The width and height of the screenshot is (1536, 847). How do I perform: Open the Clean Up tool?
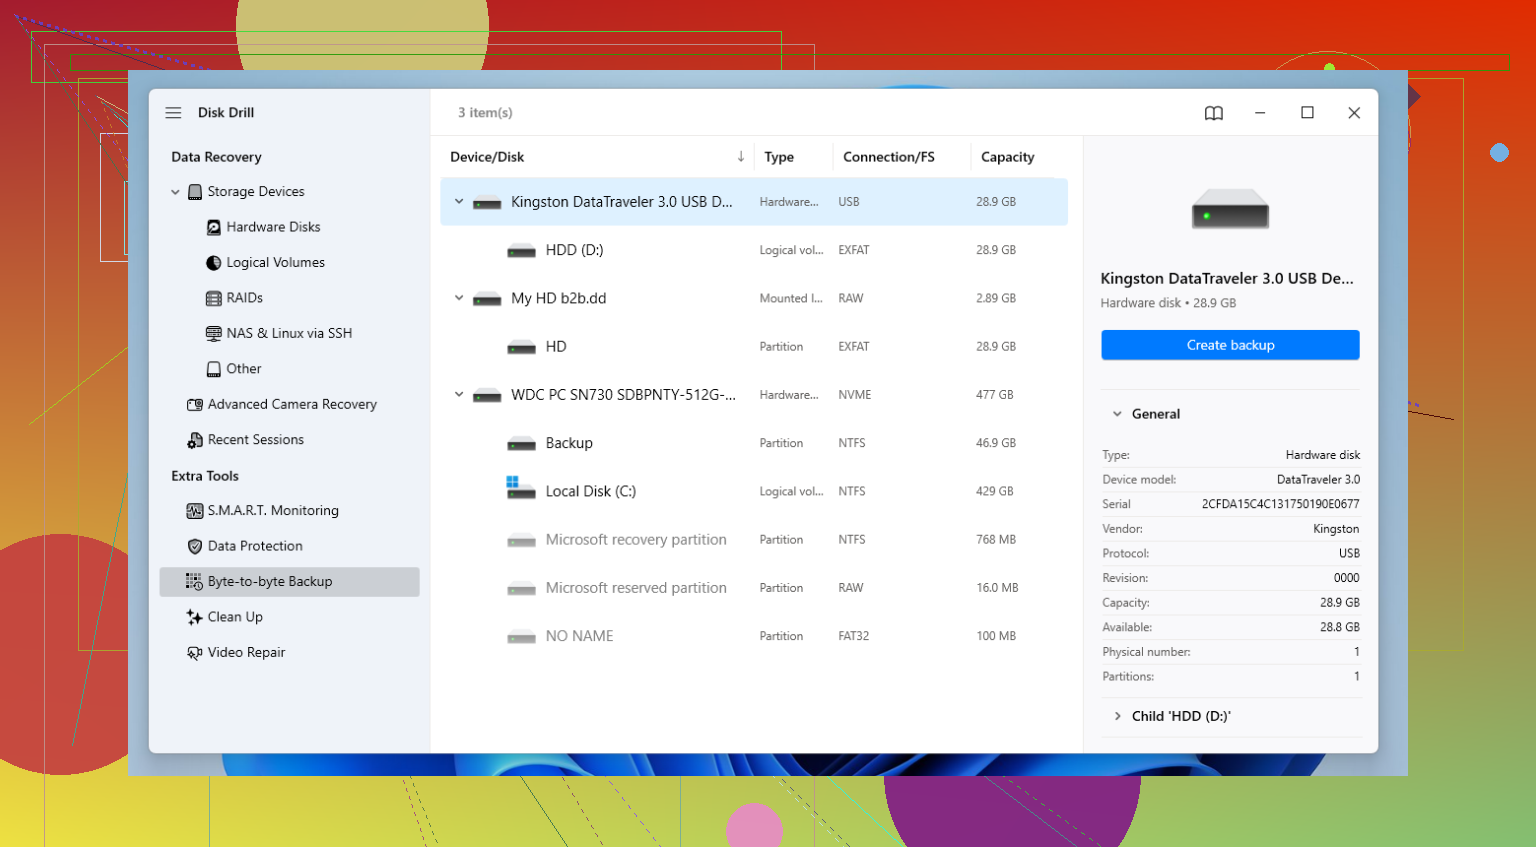[235, 617]
